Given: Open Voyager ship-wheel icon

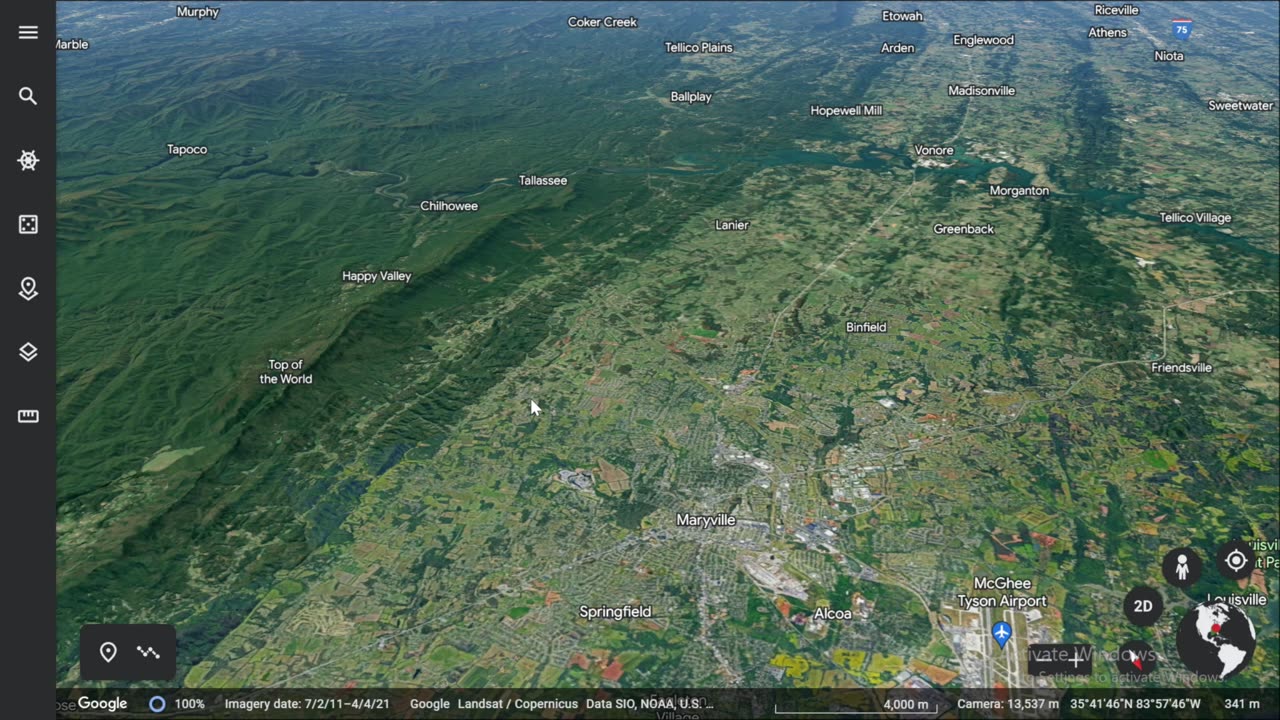Looking at the screenshot, I should tap(28, 160).
